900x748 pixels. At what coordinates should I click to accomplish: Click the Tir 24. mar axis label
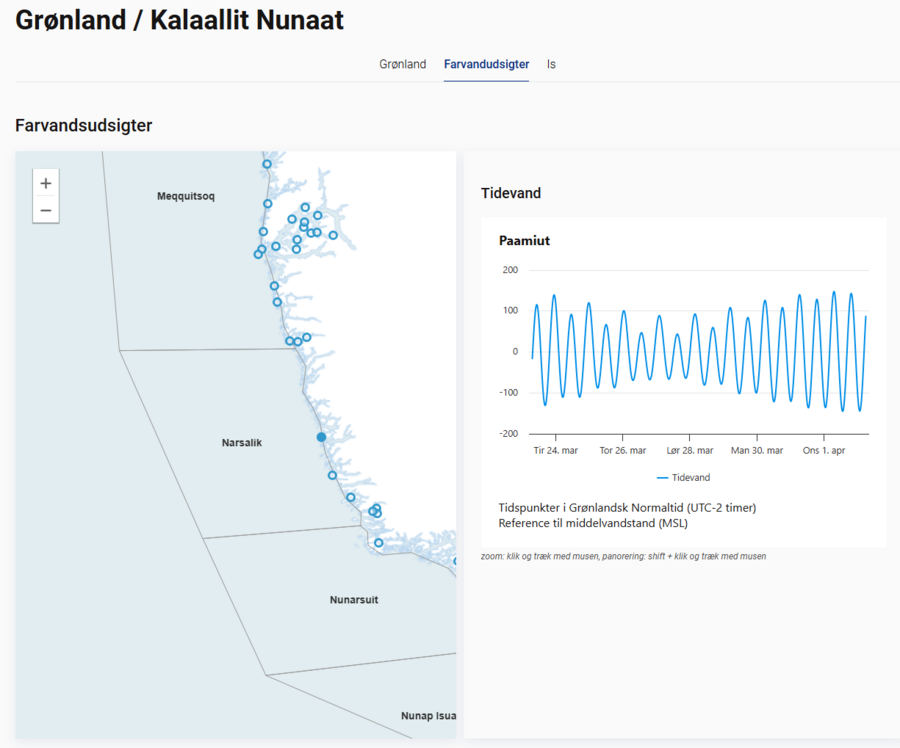coord(555,450)
